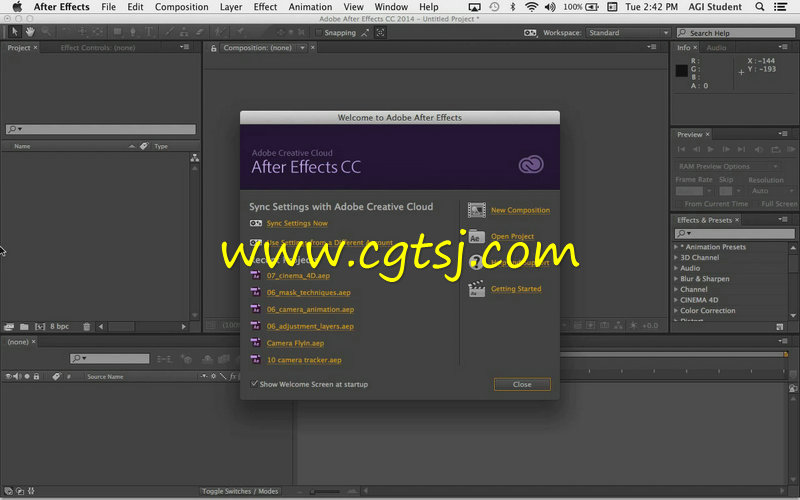Click the 07_cinema_4D.aep file icon
Viewport: 800px width, 500px height.
point(256,275)
